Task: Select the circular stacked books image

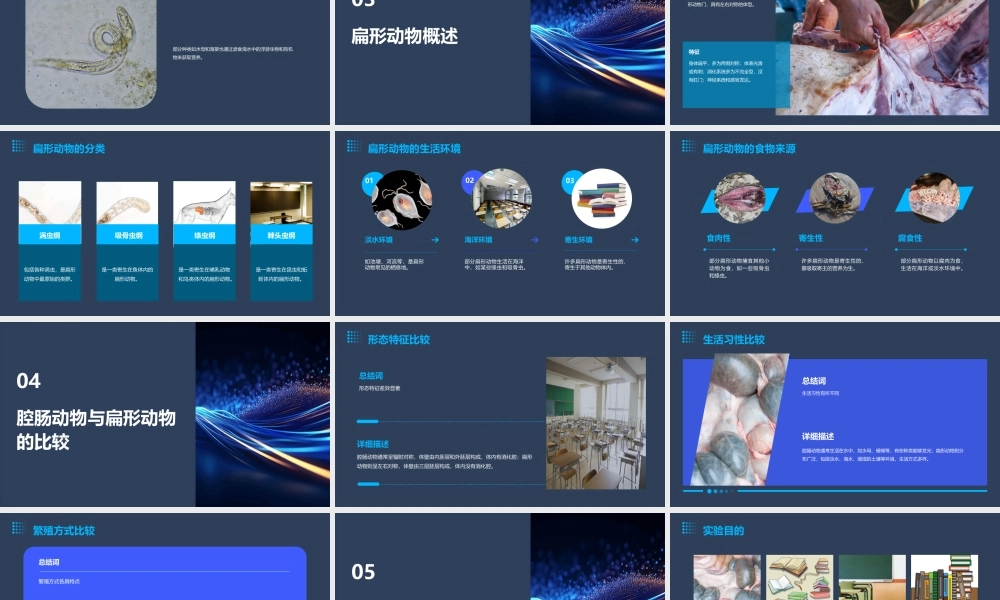Action: (x=602, y=199)
